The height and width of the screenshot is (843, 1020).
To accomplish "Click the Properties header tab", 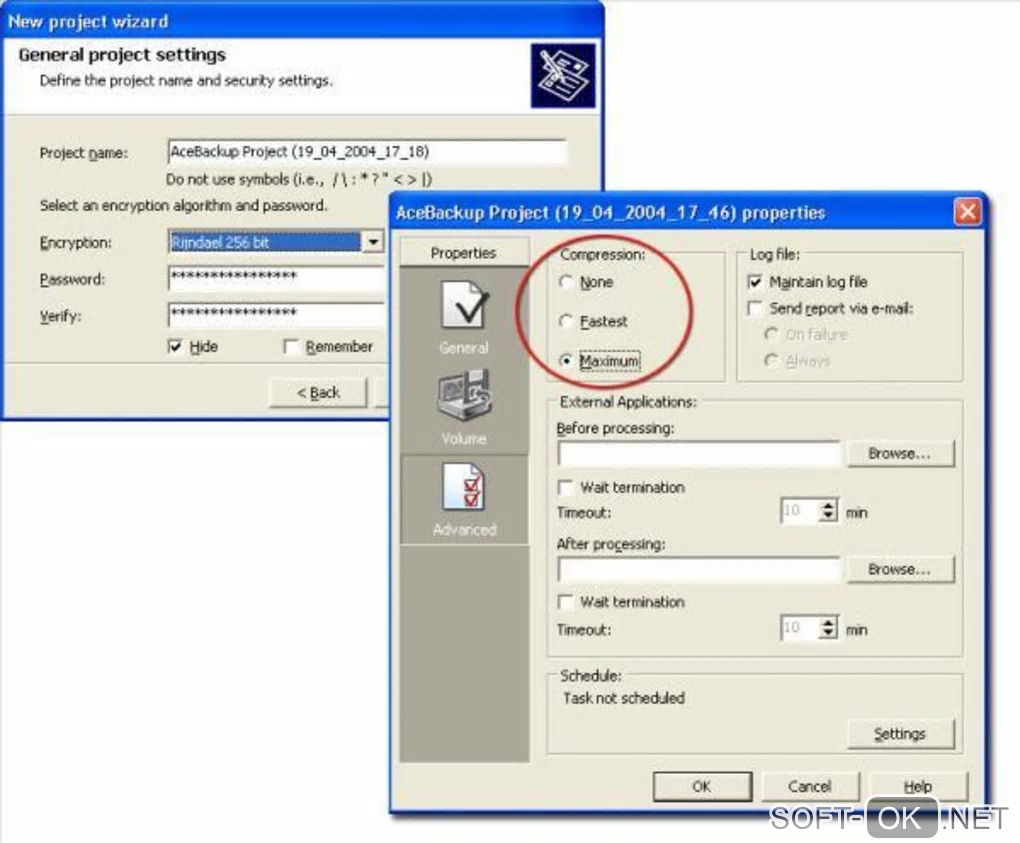I will pos(464,253).
